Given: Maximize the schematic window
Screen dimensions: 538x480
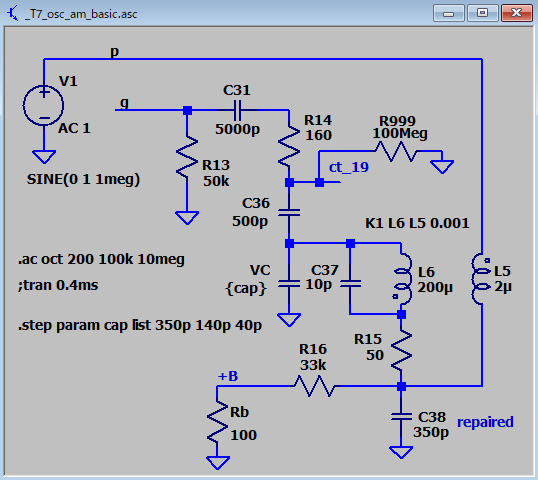Looking at the screenshot, I should [482, 13].
